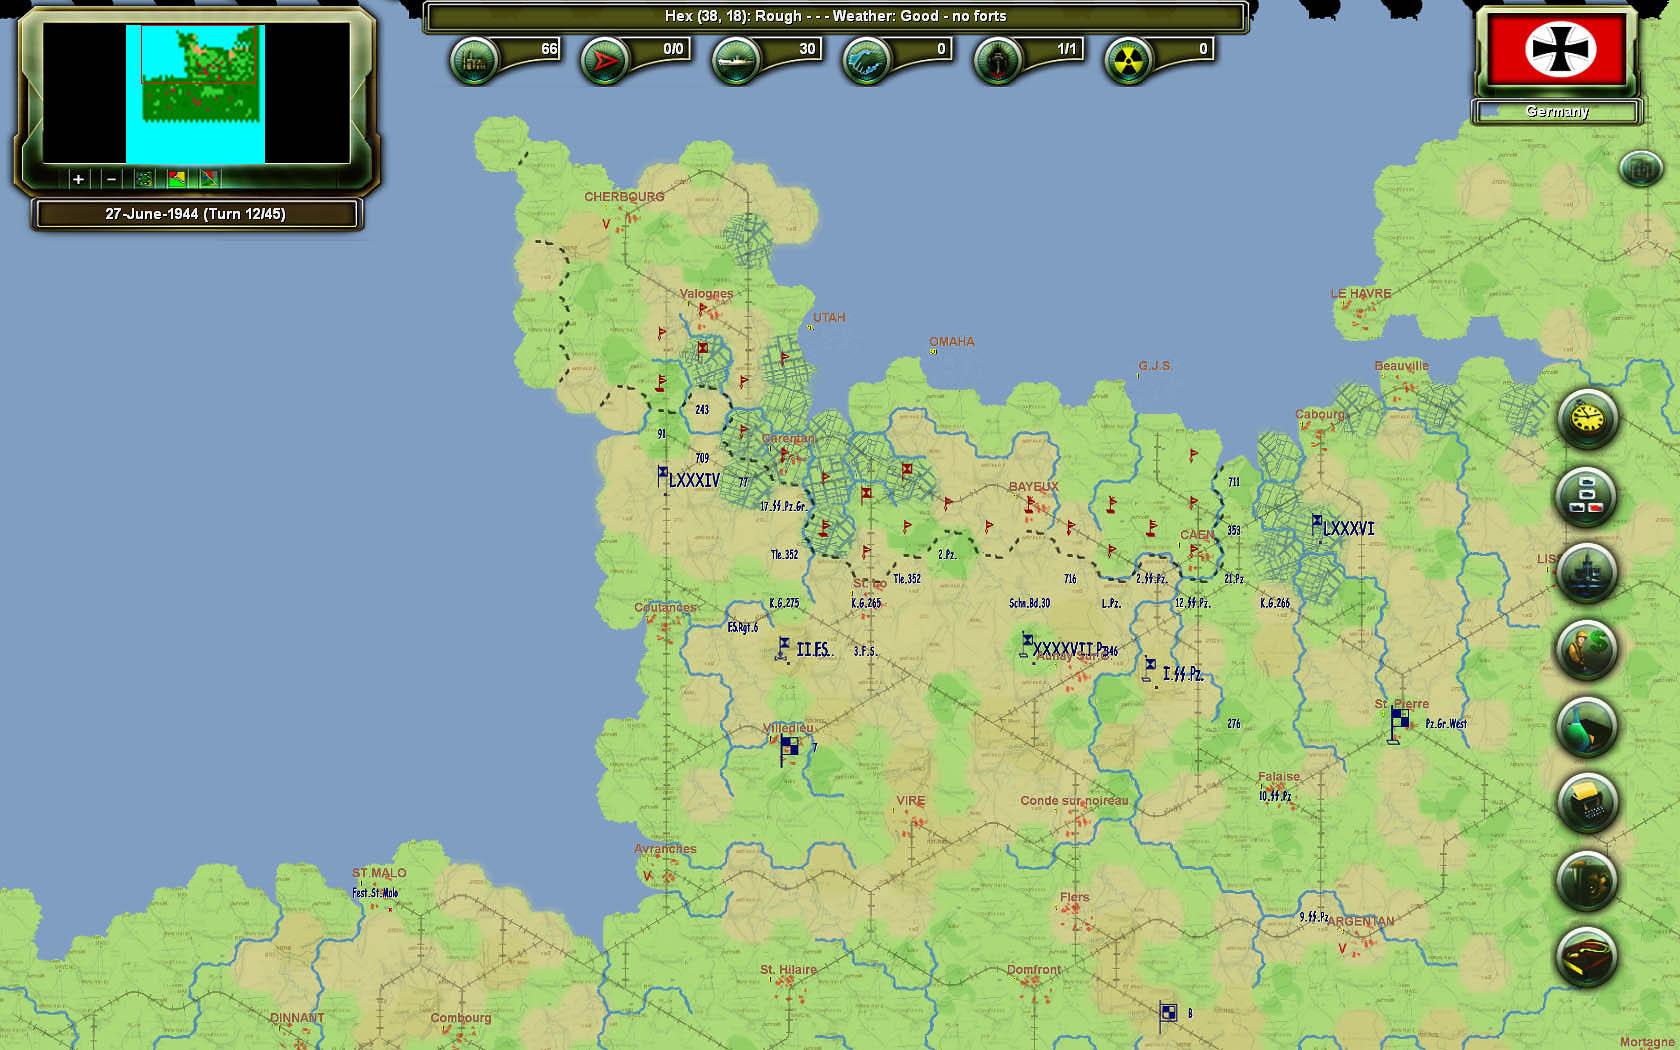Select the Fest.St.Malo unit label
This screenshot has width=1680, height=1050.
tap(375, 893)
